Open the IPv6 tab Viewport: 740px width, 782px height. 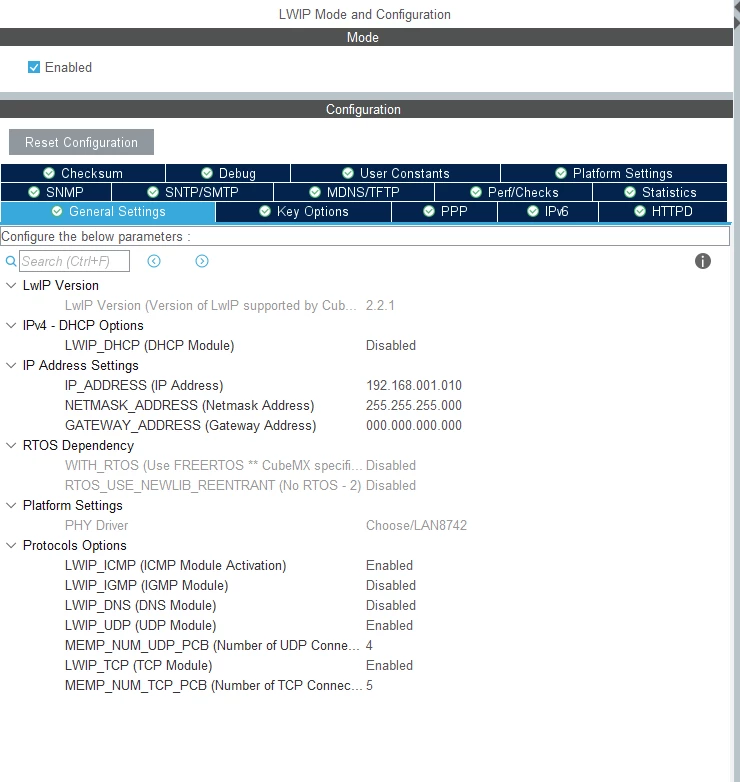coord(548,211)
